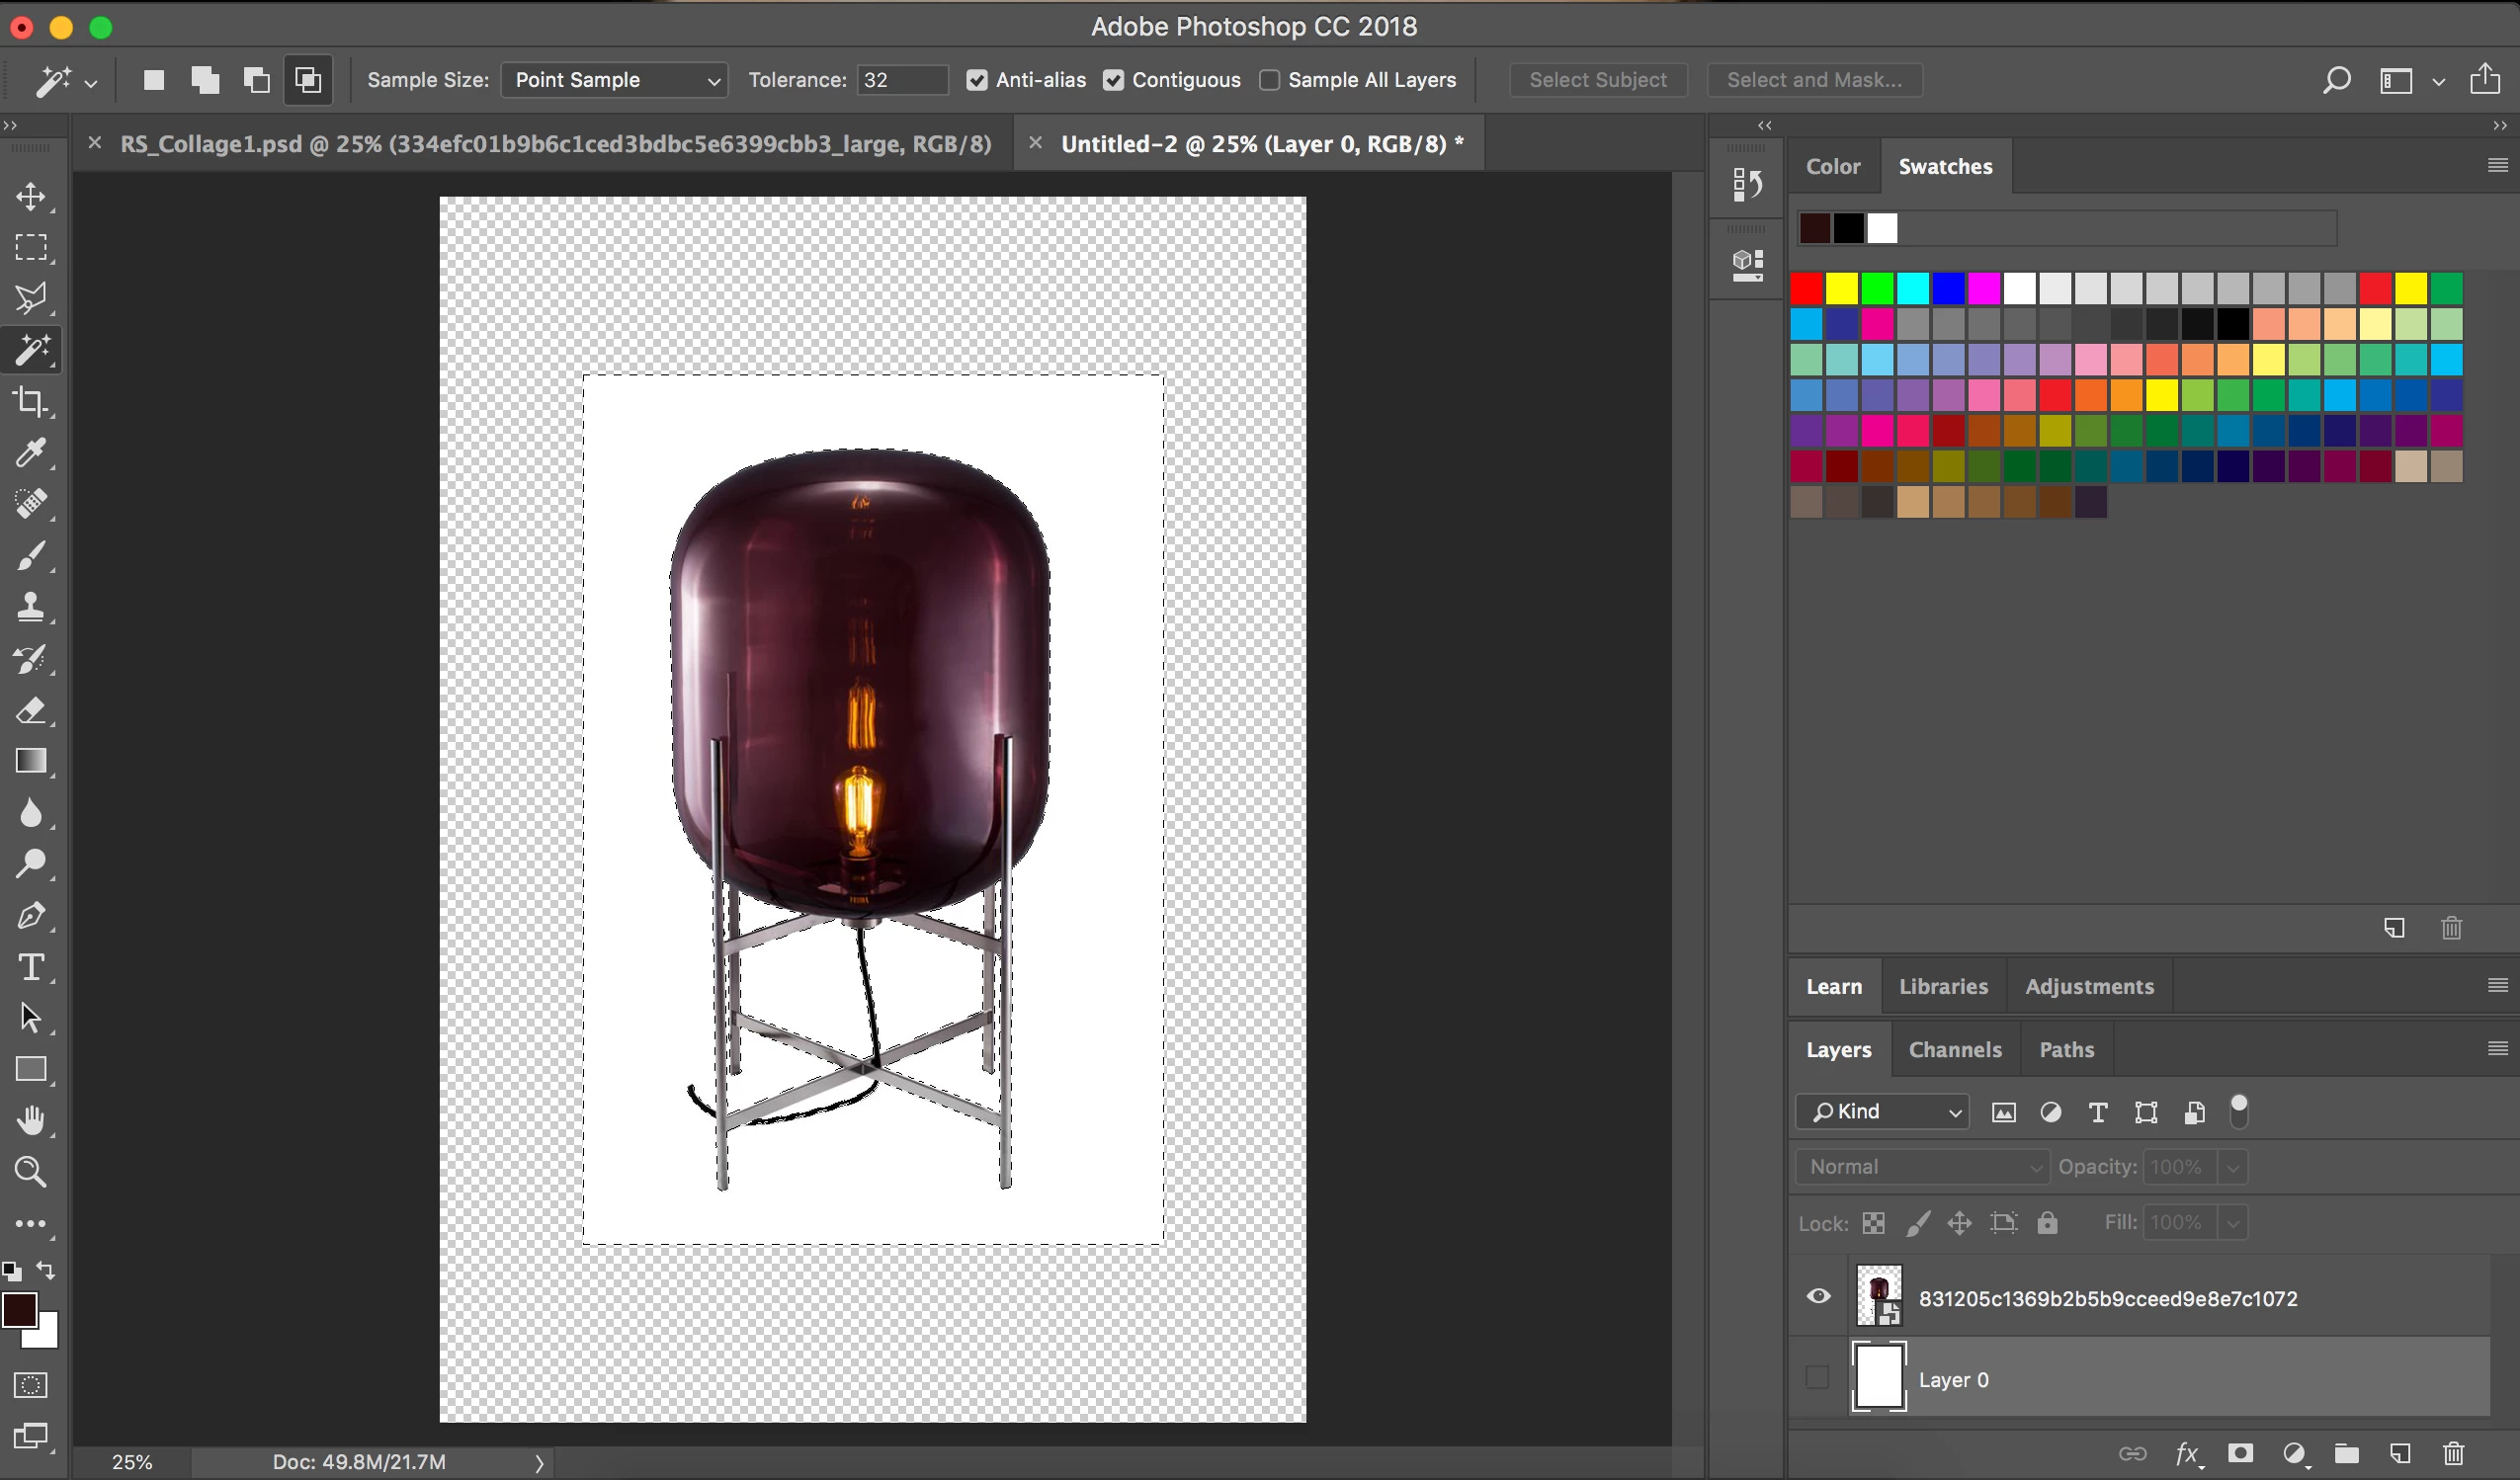The width and height of the screenshot is (2520, 1480).
Task: Select the Zoom tool in toolbar
Action: 31,1172
